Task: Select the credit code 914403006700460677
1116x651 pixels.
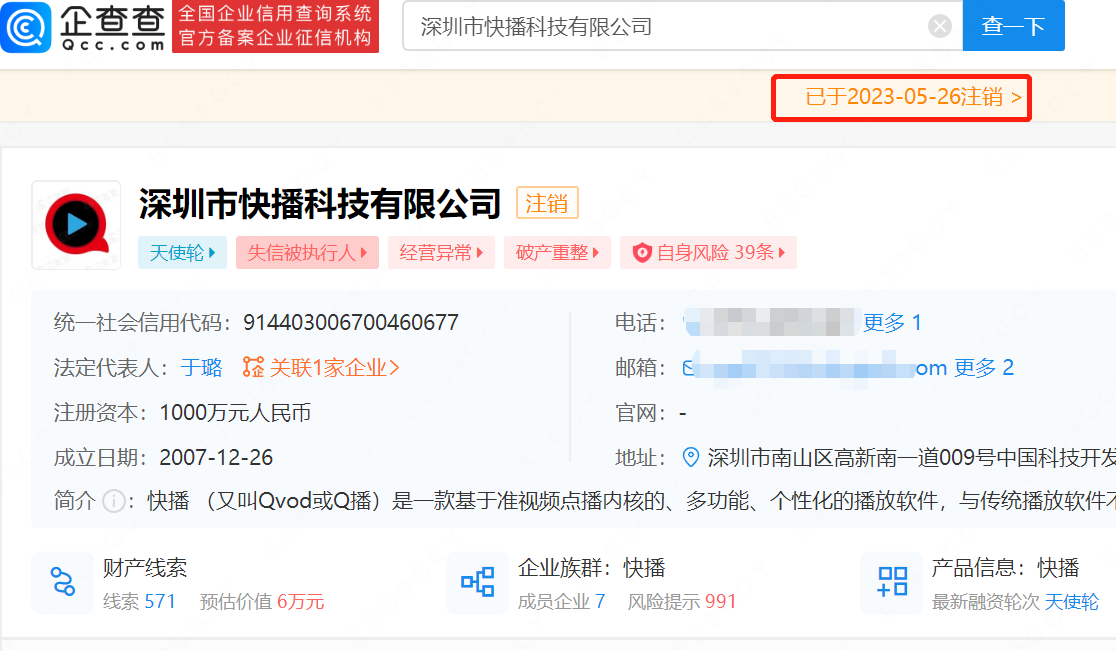Action: point(351,322)
